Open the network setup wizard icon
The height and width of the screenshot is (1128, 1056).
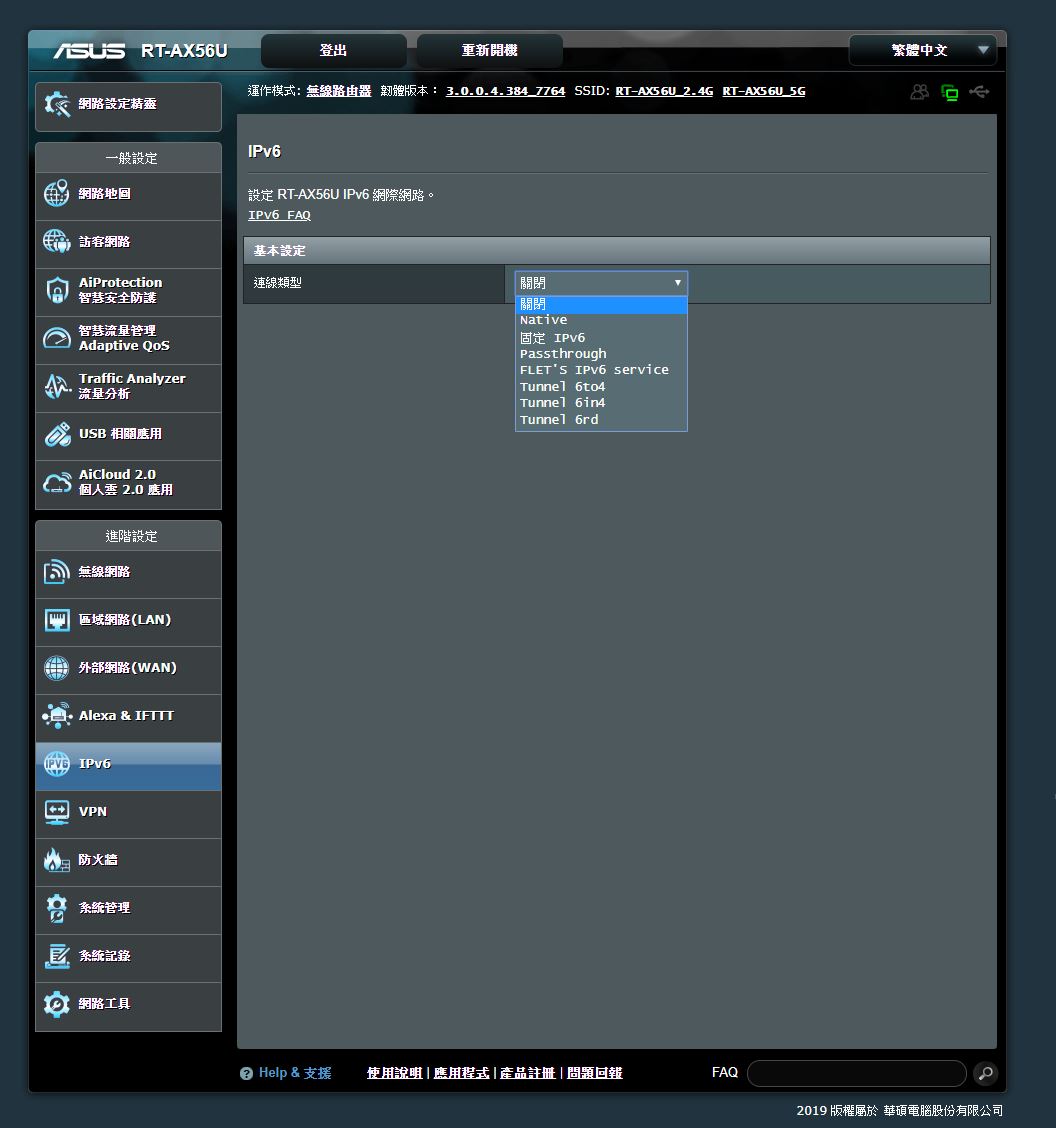pos(57,104)
